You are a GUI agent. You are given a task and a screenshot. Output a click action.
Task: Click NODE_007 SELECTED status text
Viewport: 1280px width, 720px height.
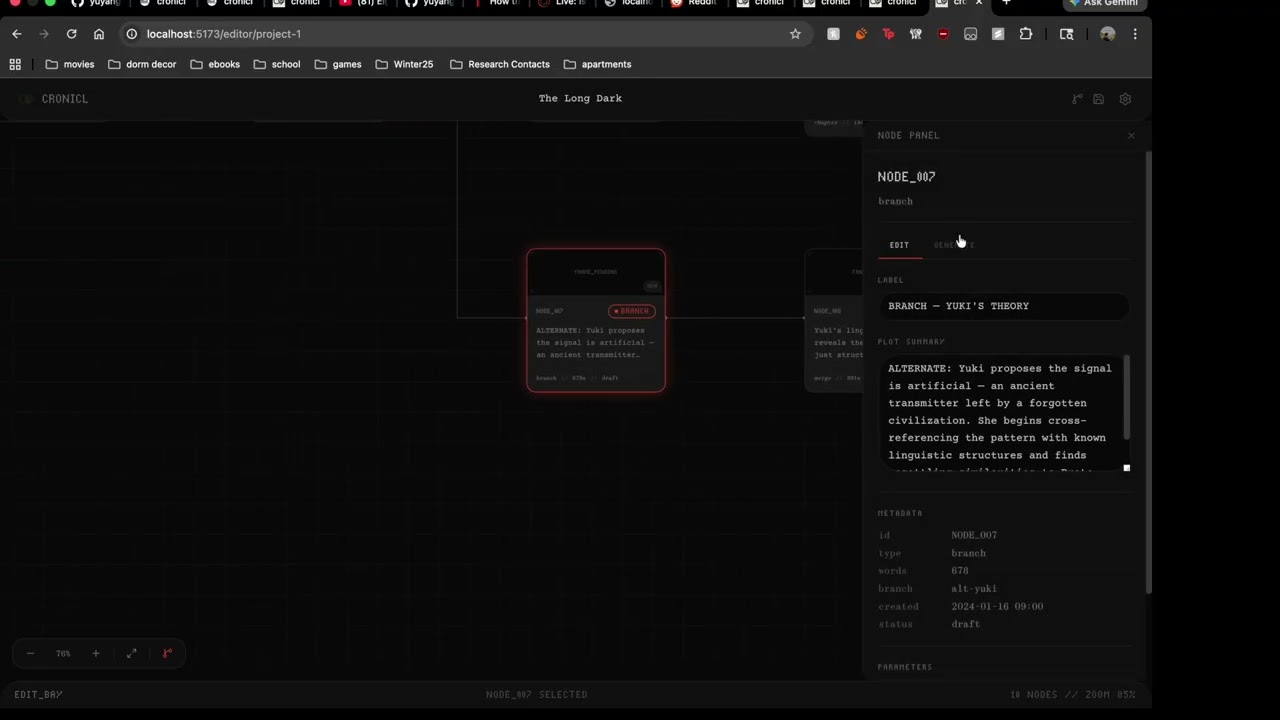click(x=536, y=694)
